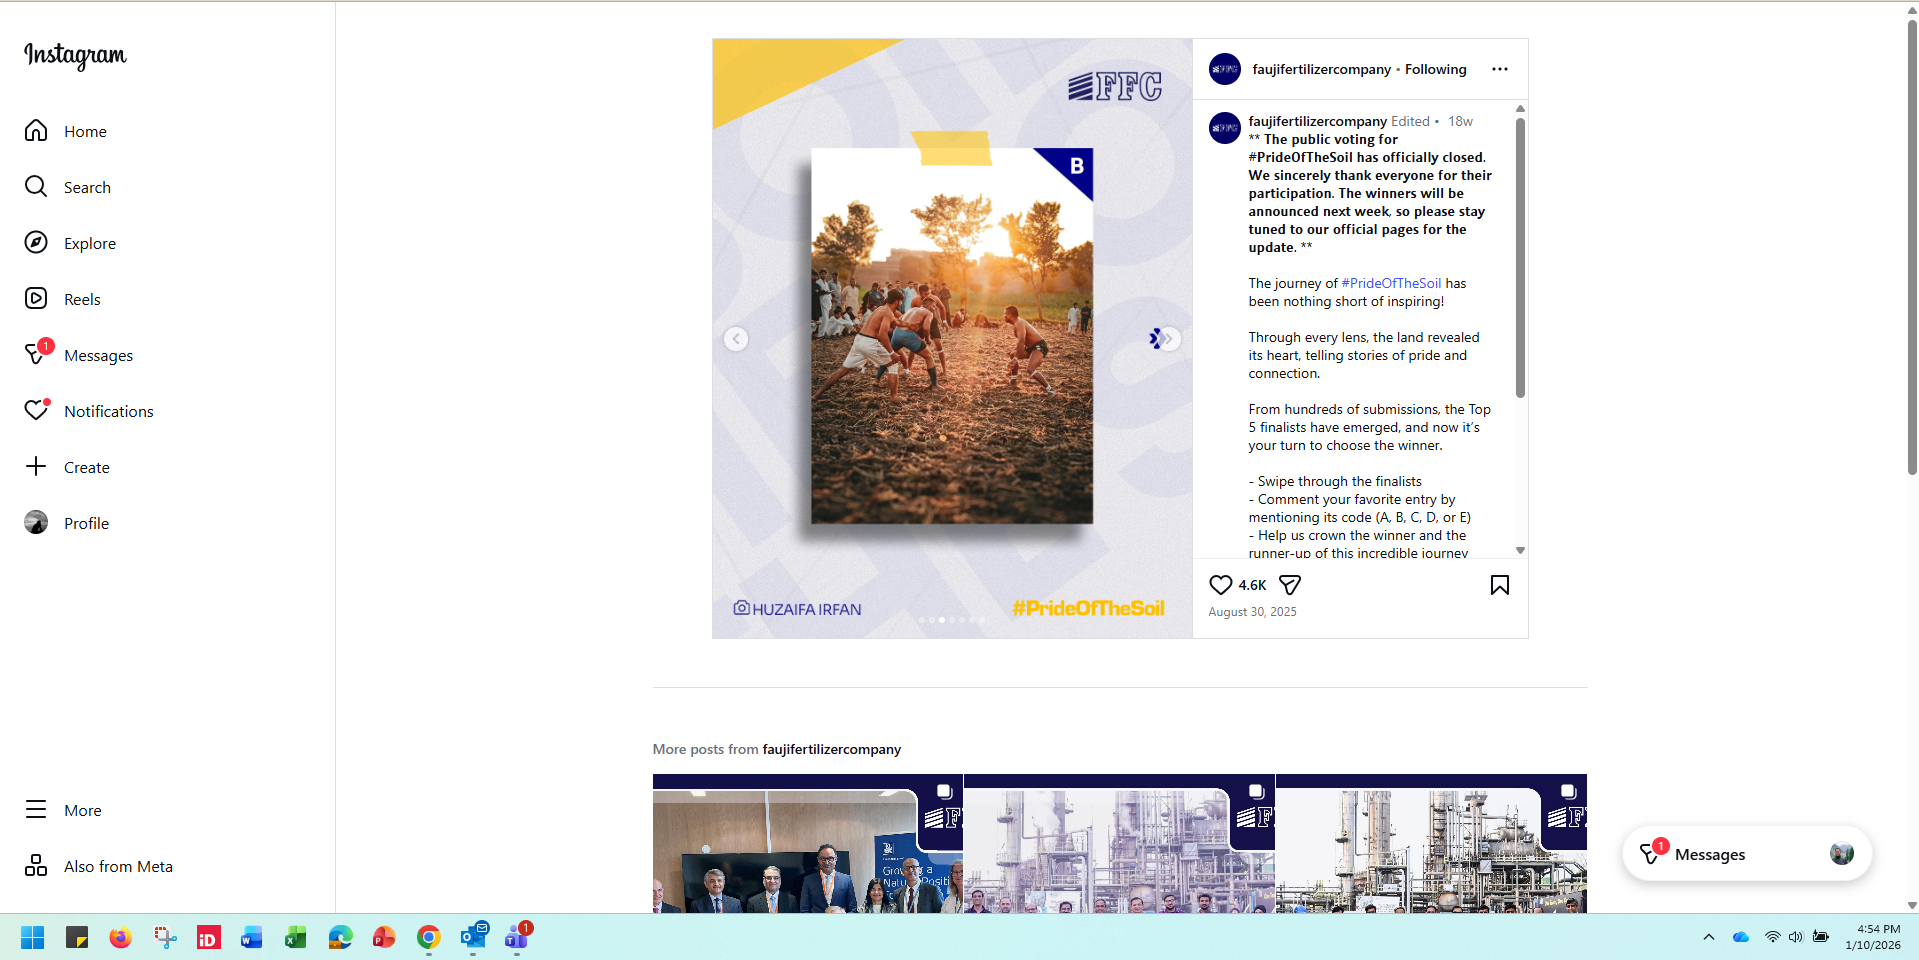Click the OneDrive cloud tray icon
1919x960 pixels.
pyautogui.click(x=1740, y=937)
